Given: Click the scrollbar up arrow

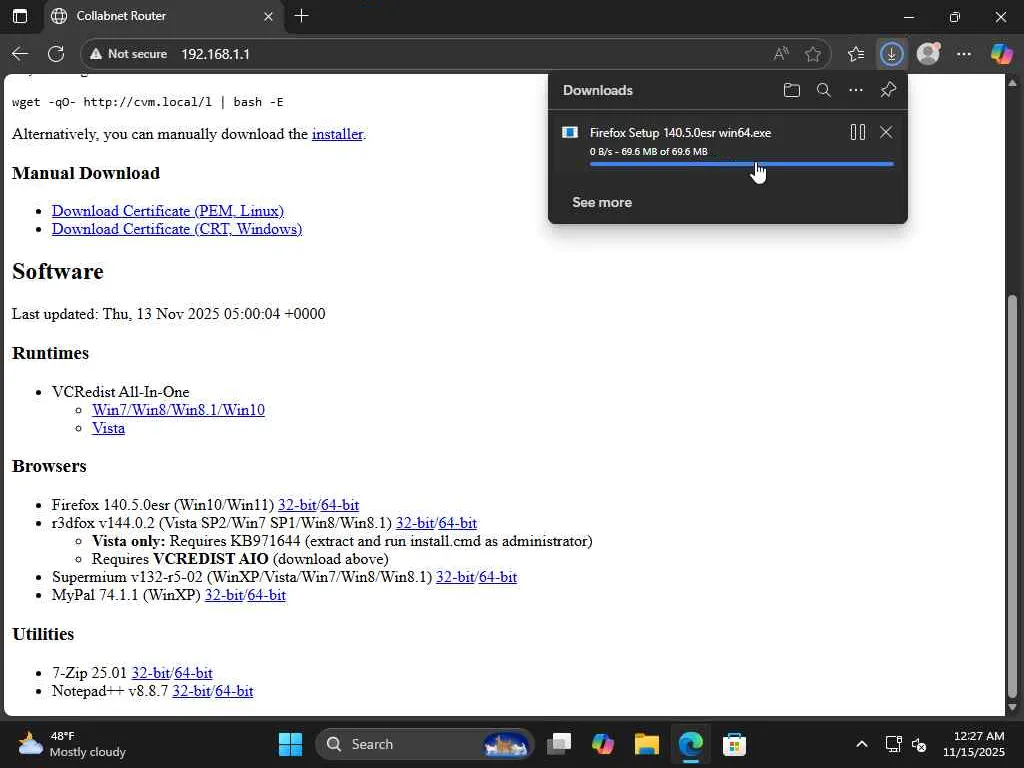Looking at the screenshot, I should (1012, 83).
